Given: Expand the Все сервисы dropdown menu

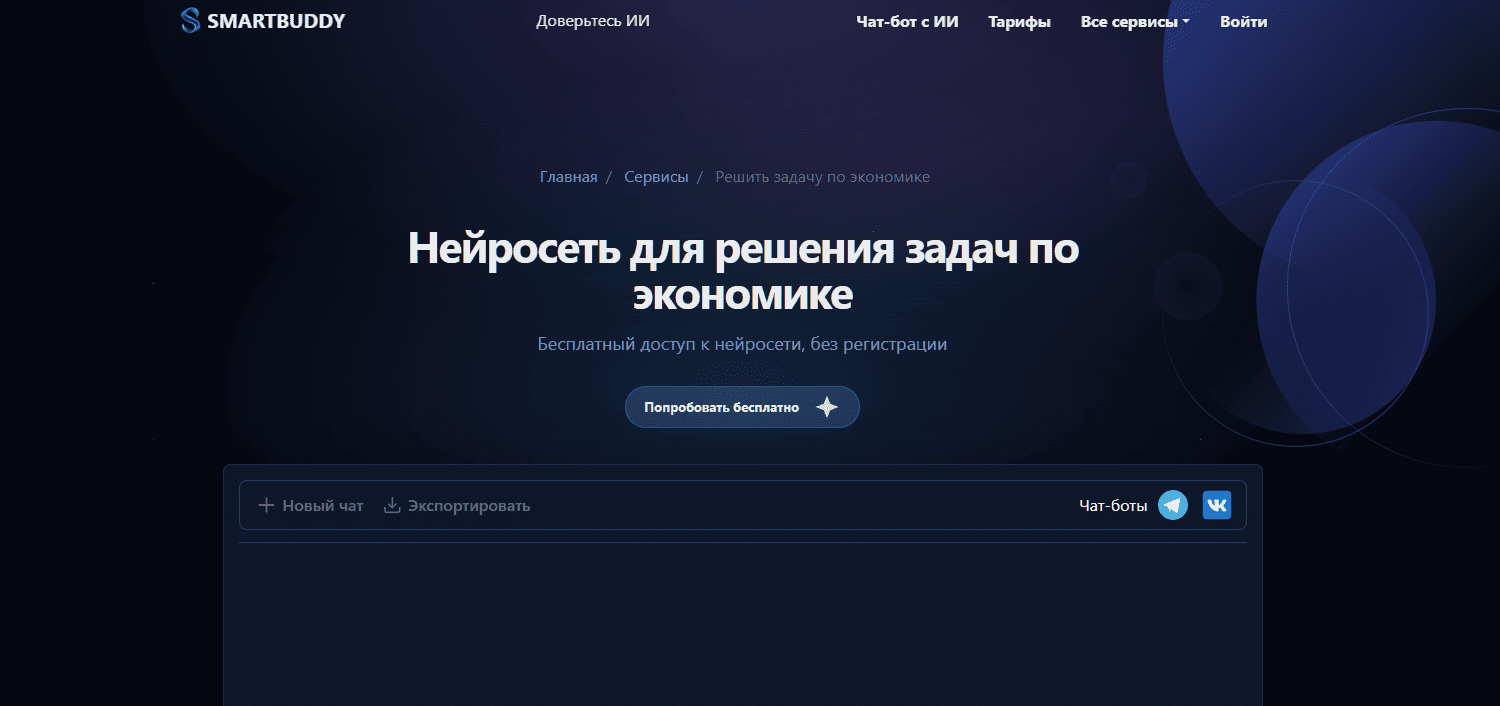Looking at the screenshot, I should coord(1129,22).
